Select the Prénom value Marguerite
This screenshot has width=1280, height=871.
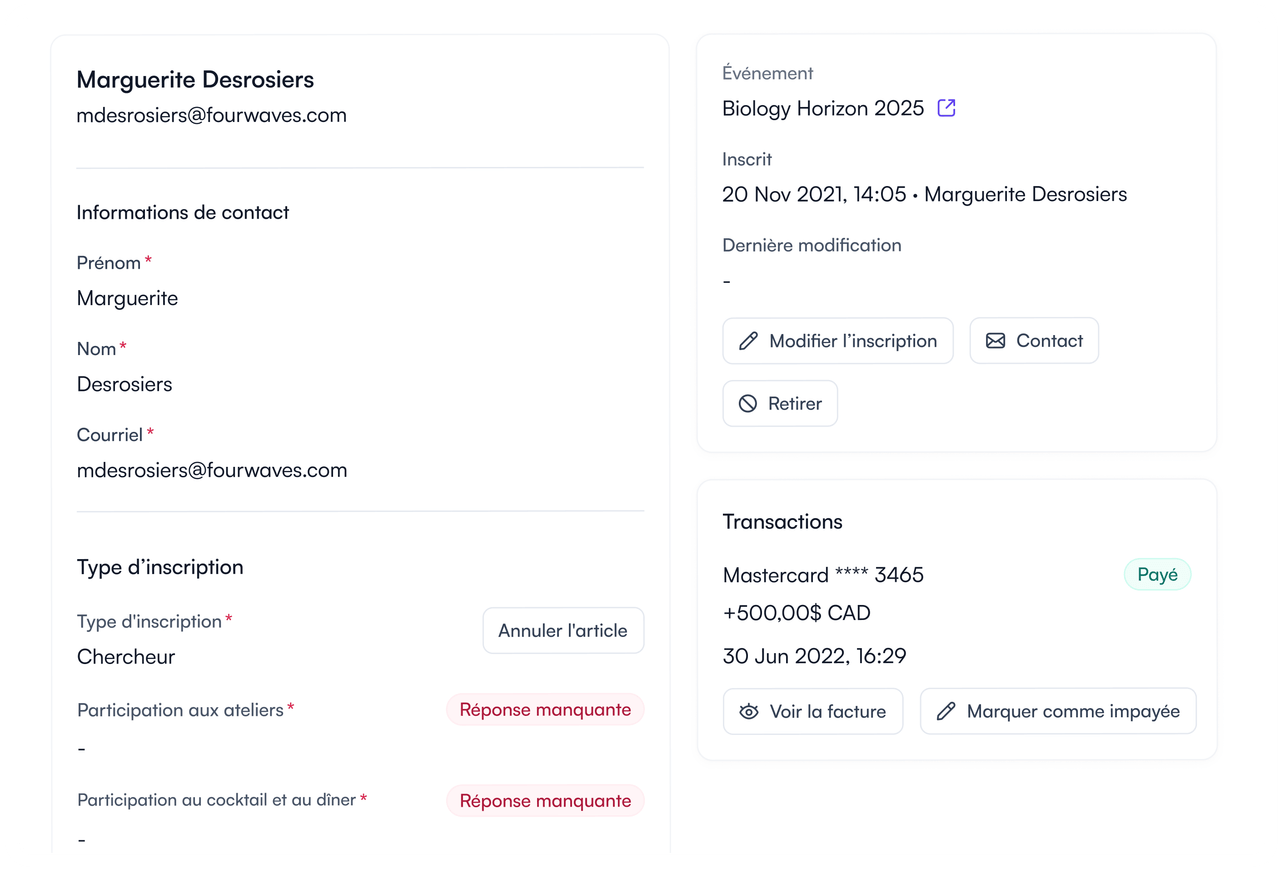click(127, 298)
